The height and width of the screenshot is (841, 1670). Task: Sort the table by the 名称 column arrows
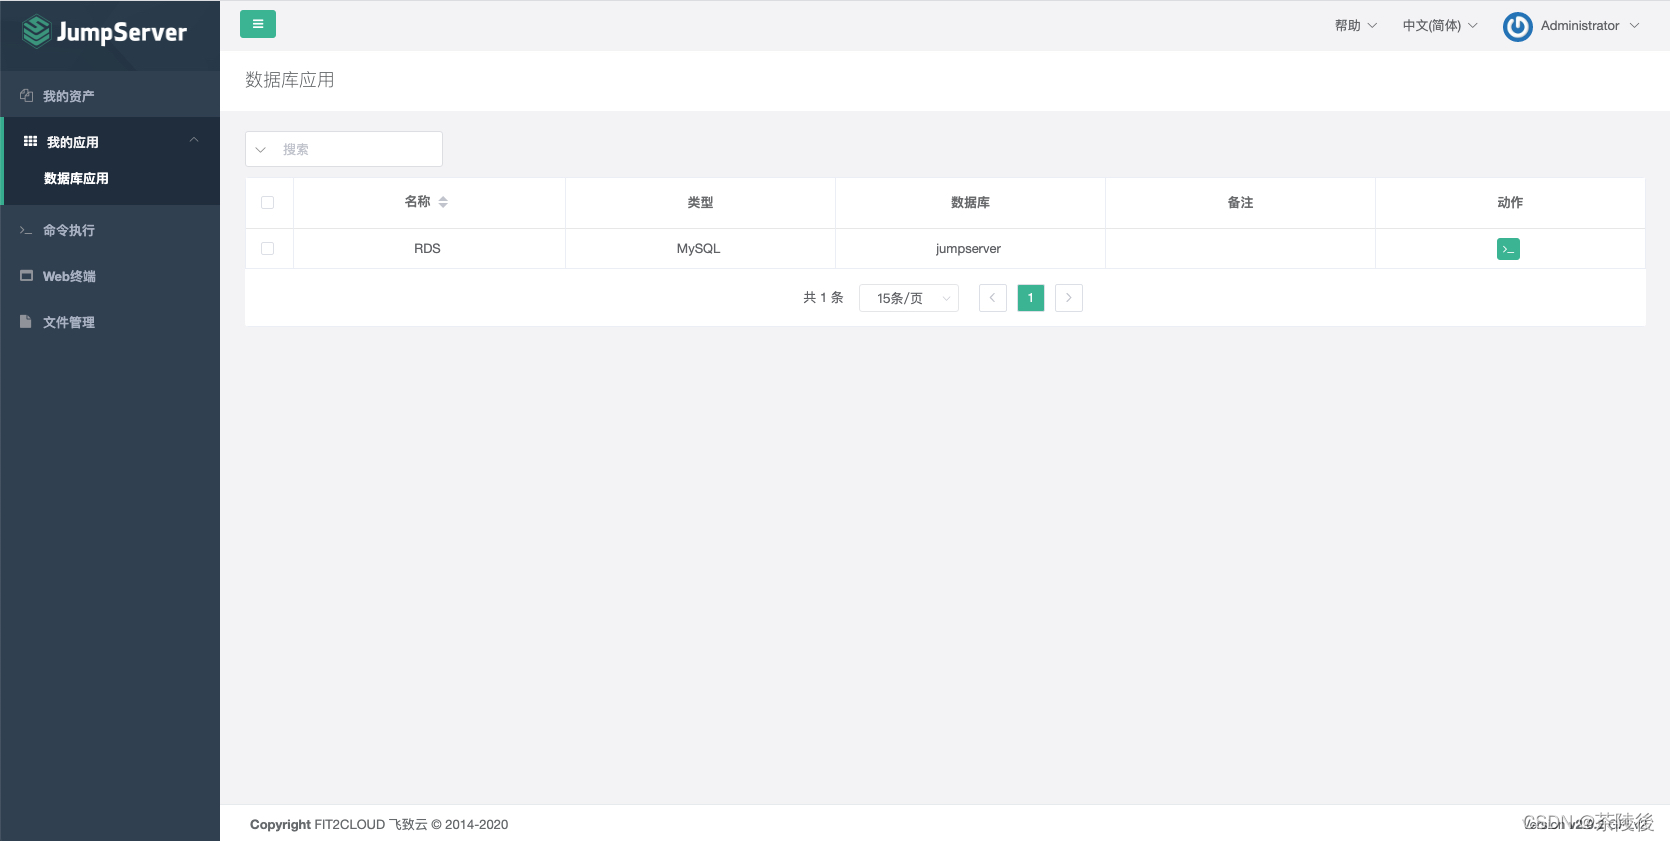click(x=443, y=202)
